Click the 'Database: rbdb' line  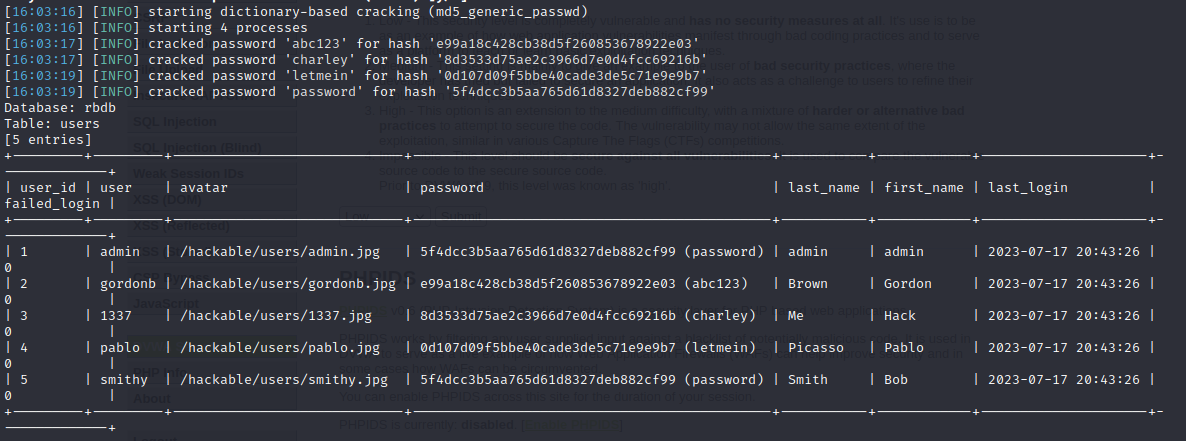click(61, 107)
